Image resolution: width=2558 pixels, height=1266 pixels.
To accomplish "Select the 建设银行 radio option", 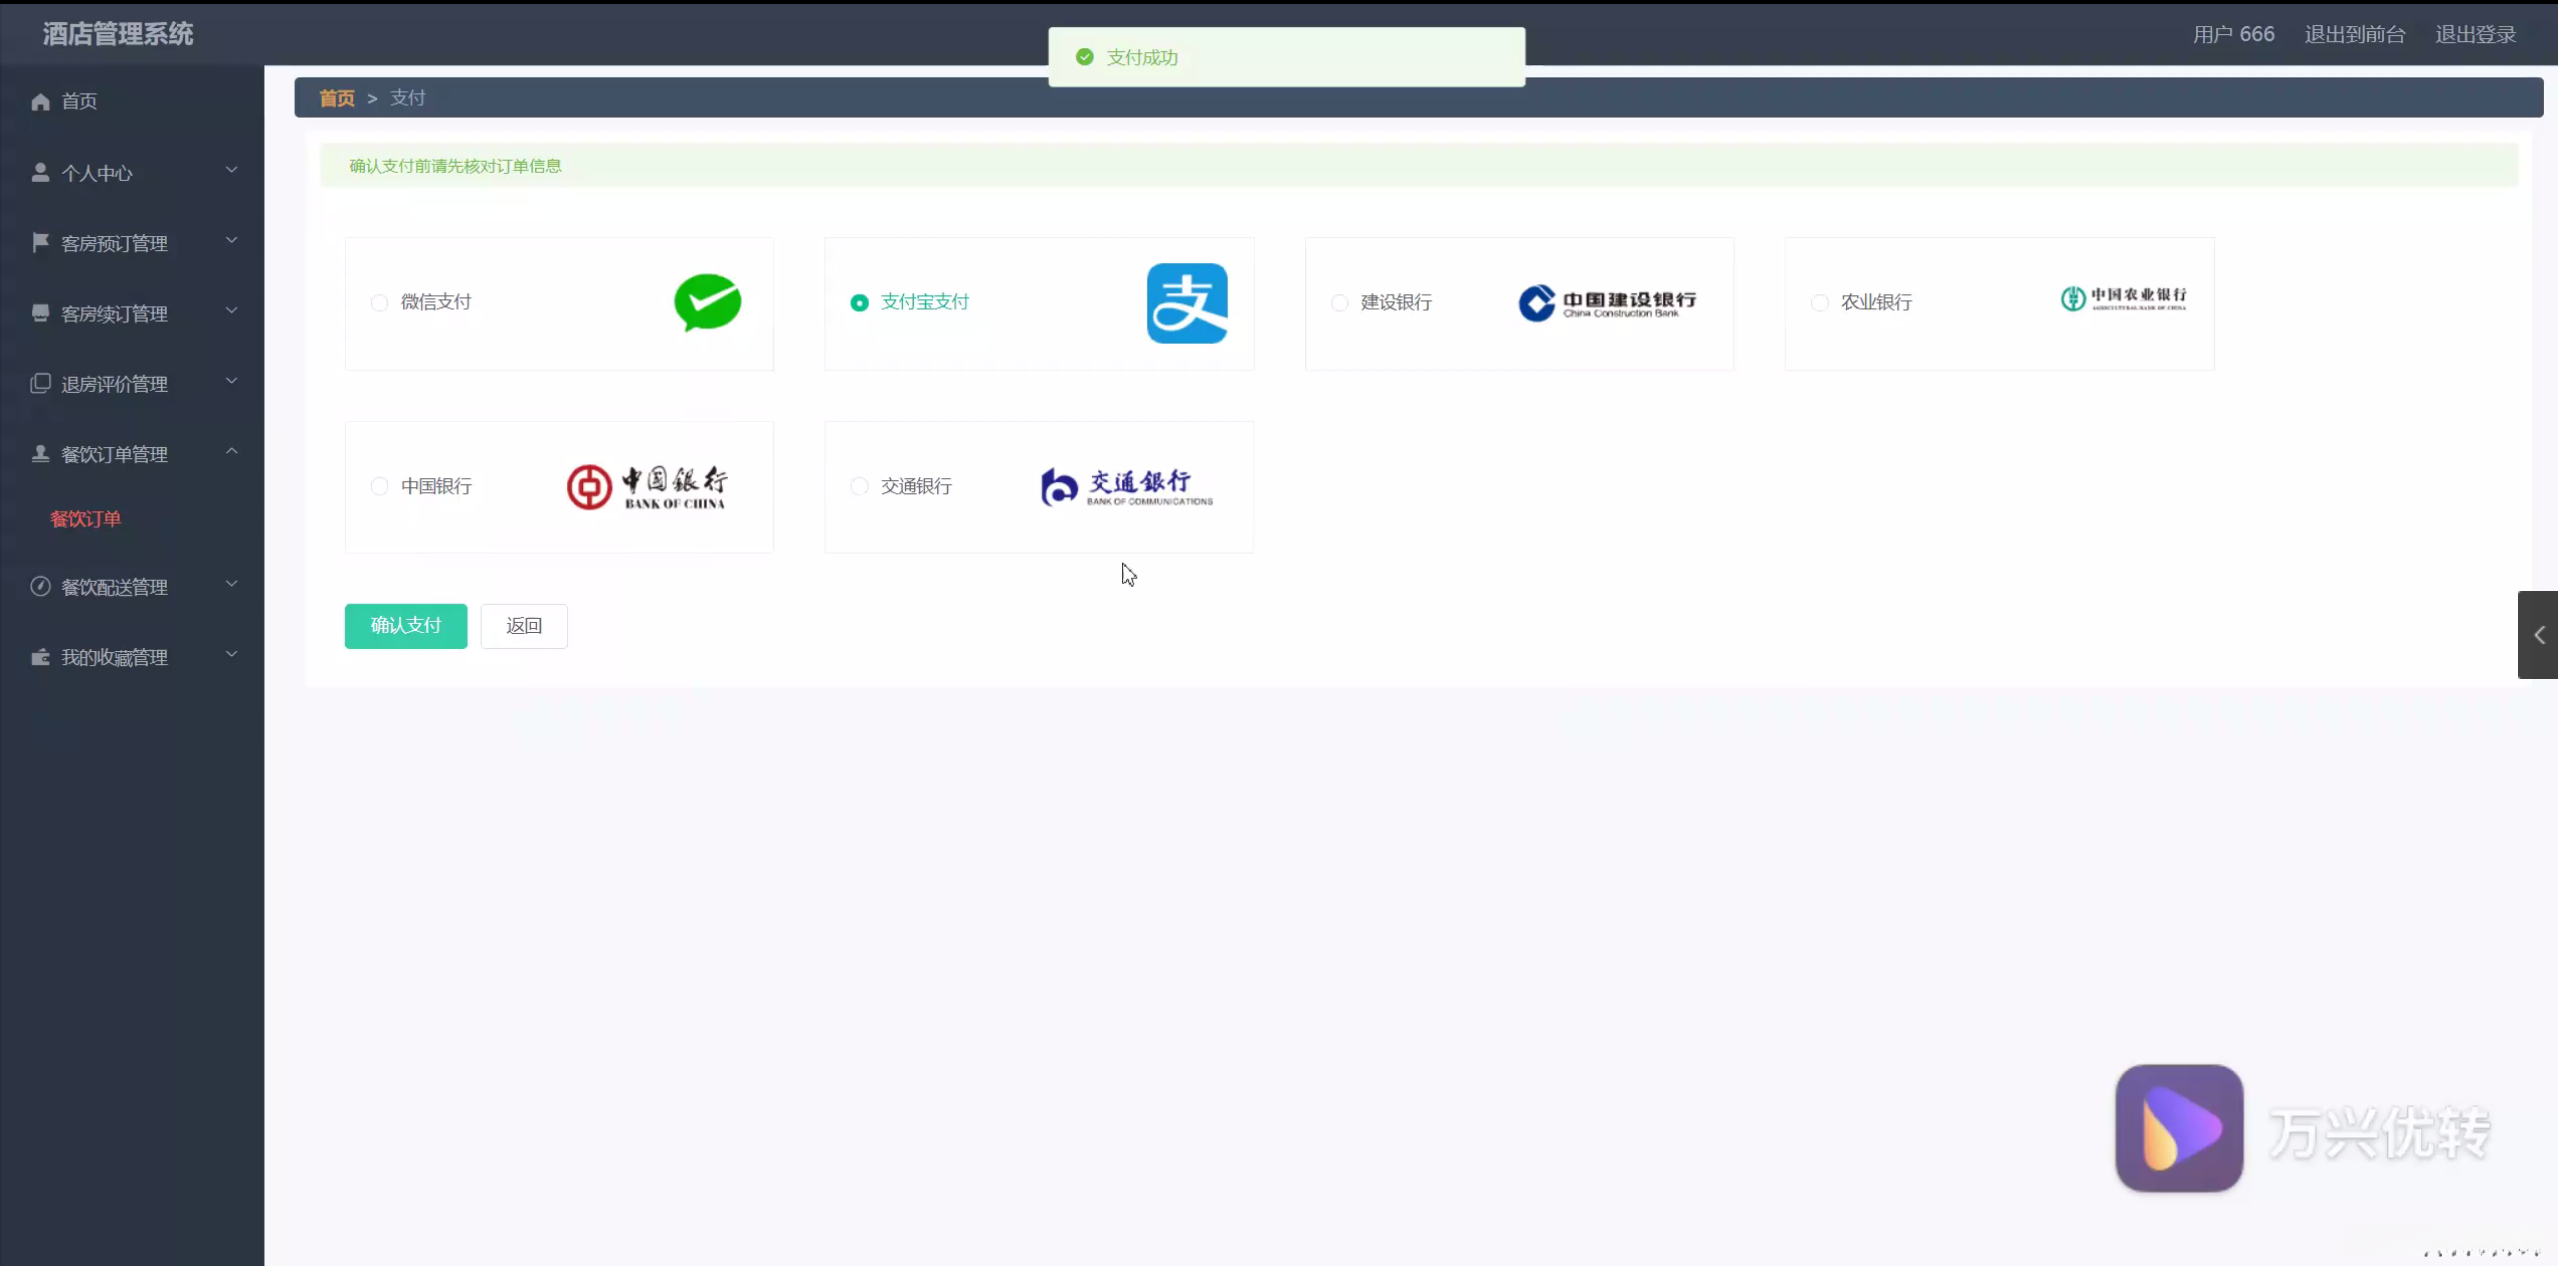I will click(x=1339, y=302).
